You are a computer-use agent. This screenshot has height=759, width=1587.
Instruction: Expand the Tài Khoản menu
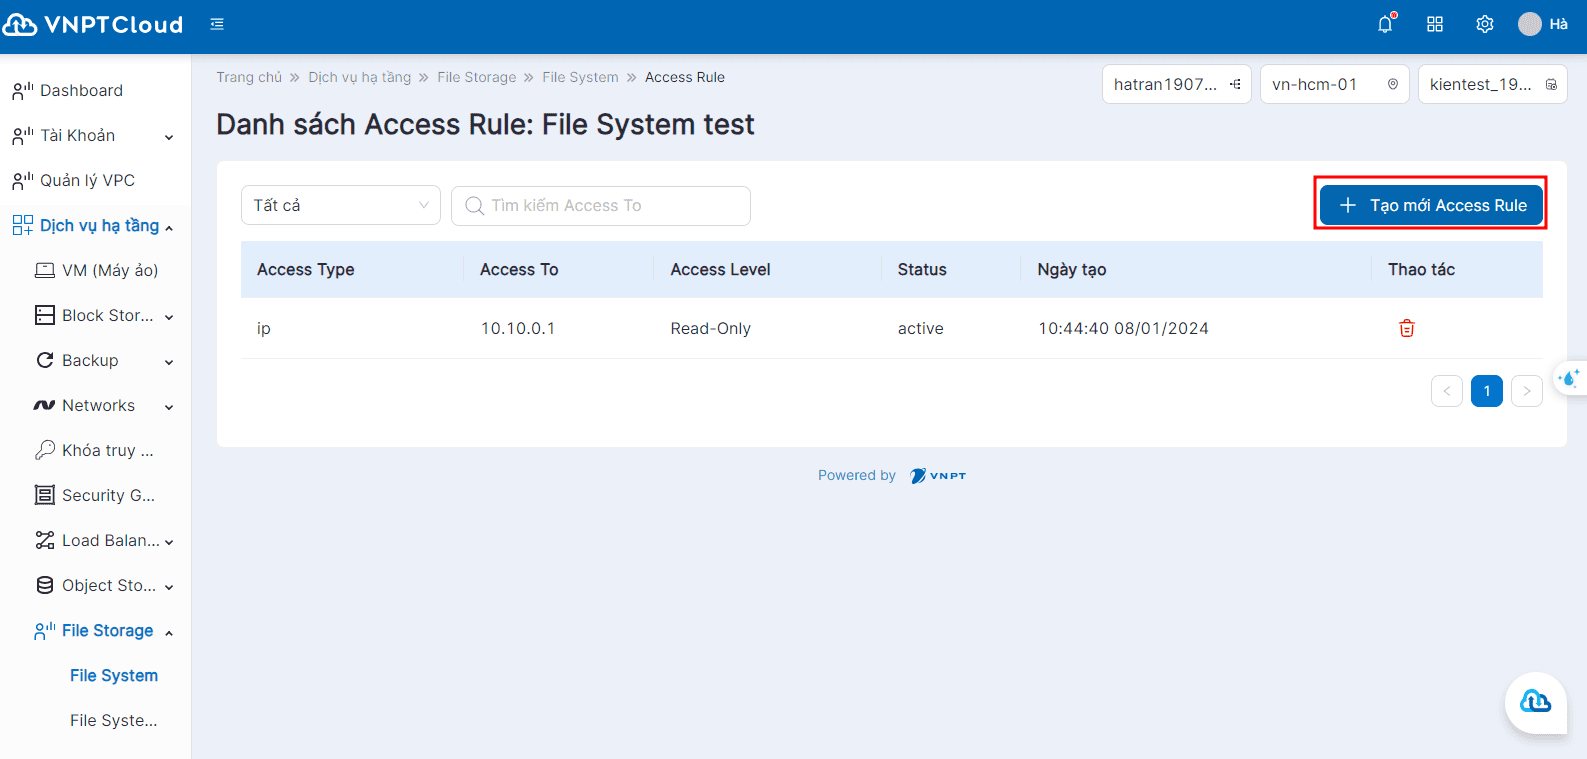point(169,137)
